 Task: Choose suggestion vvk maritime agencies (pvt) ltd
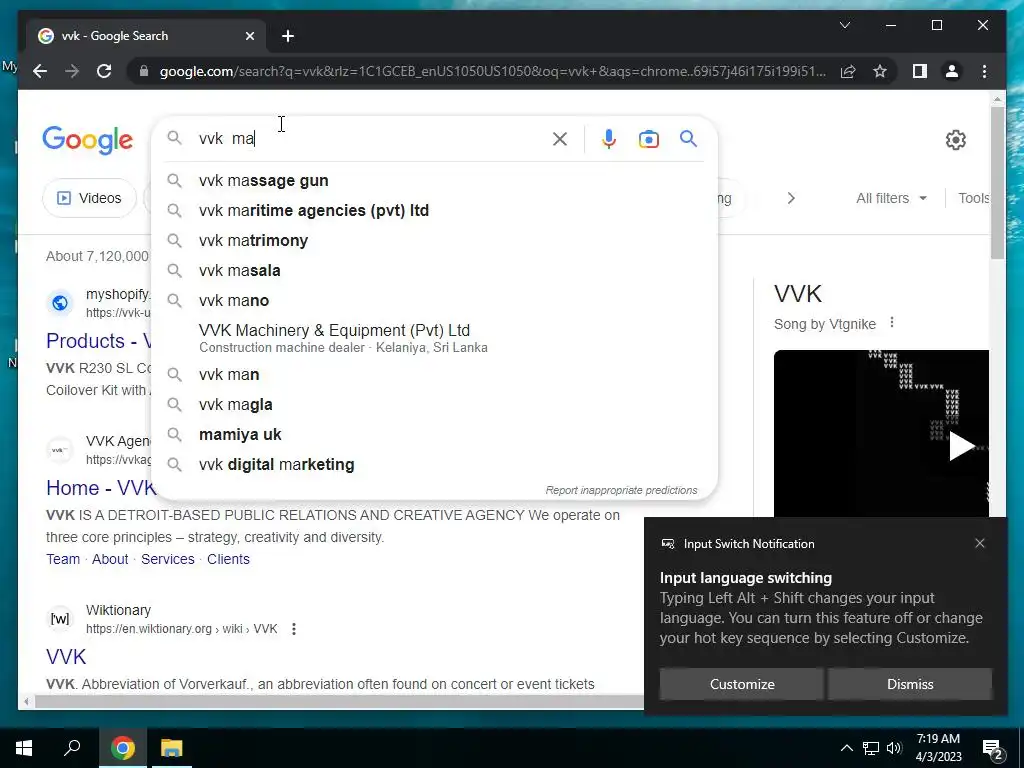click(x=434, y=211)
